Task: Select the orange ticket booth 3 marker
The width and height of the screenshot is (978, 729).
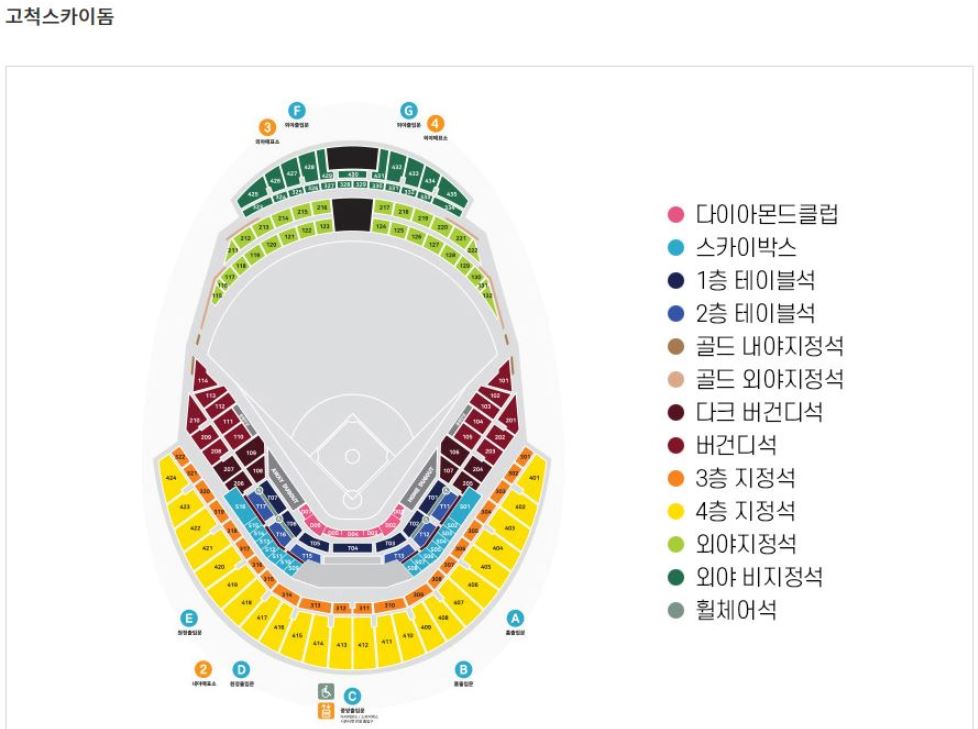Action: 268,127
